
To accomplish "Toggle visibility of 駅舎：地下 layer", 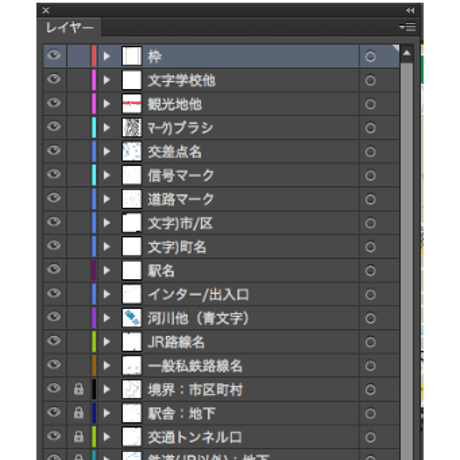I will (54, 412).
